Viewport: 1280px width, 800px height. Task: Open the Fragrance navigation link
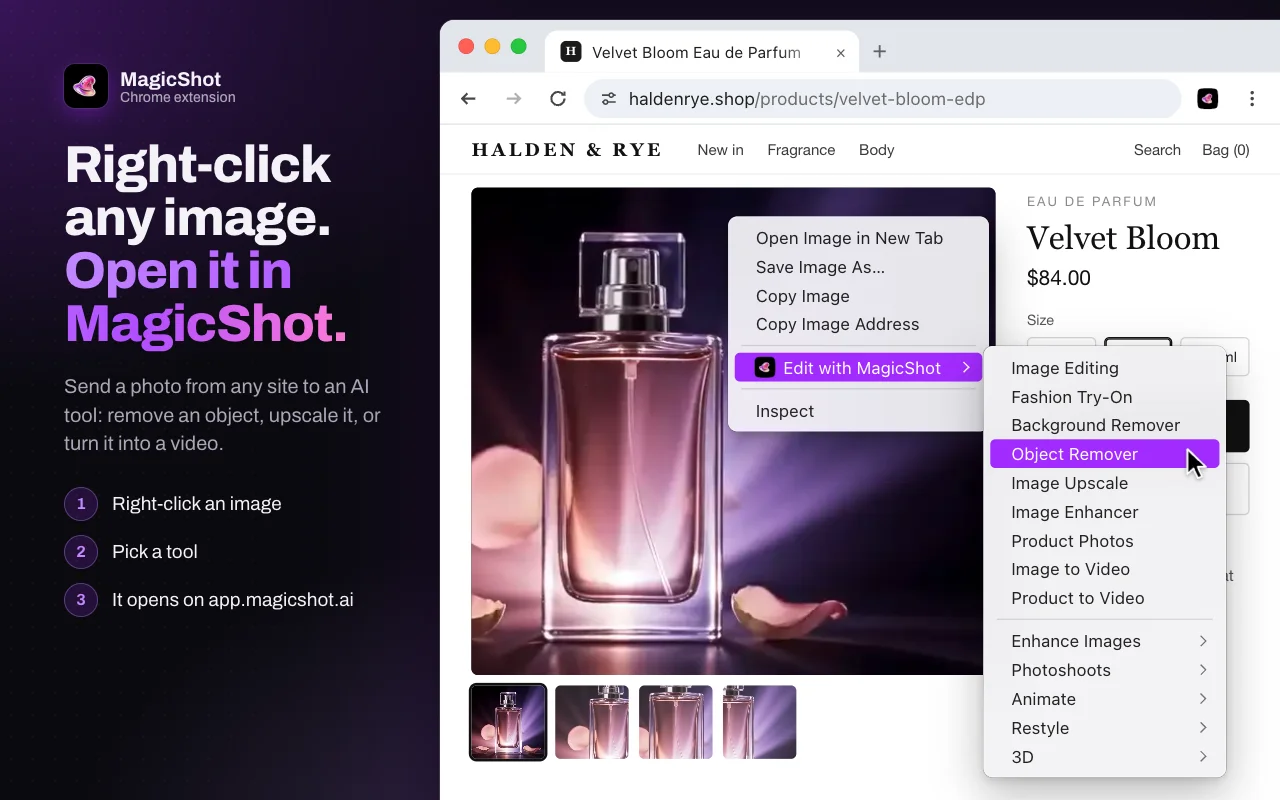pyautogui.click(x=801, y=150)
